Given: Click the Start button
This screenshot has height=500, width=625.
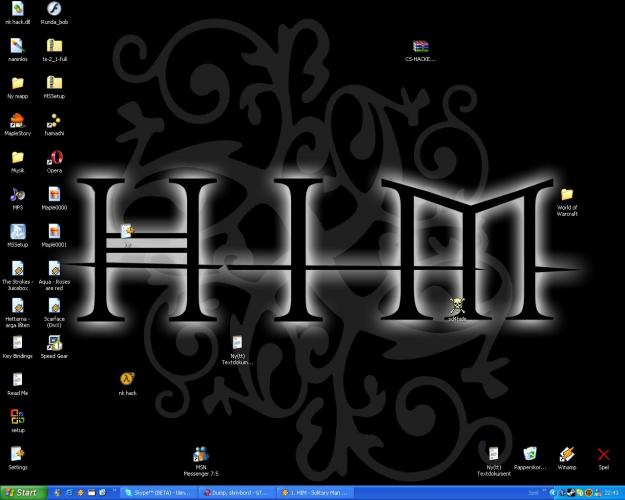Looking at the screenshot, I should tap(22, 492).
